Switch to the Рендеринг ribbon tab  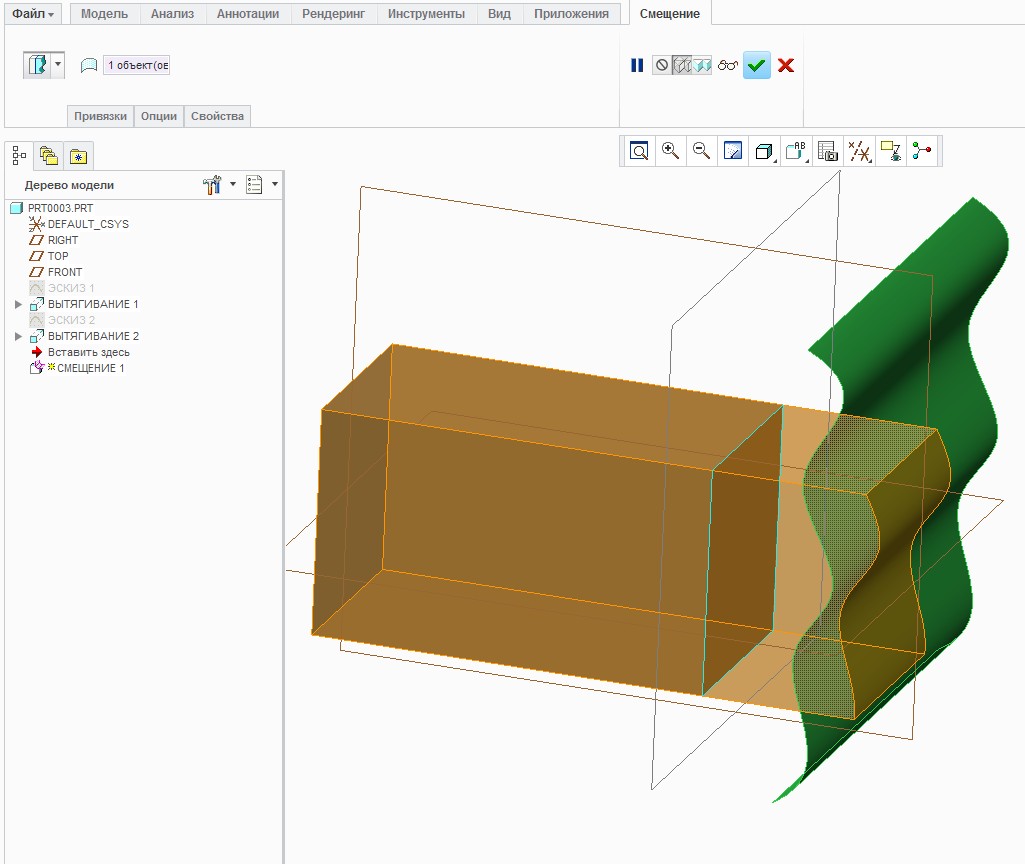333,14
